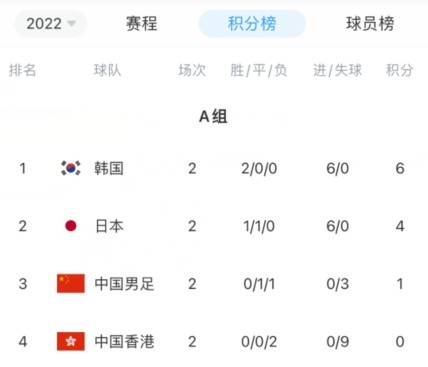
Task: Select the 中国男足 team name
Action: [124, 284]
